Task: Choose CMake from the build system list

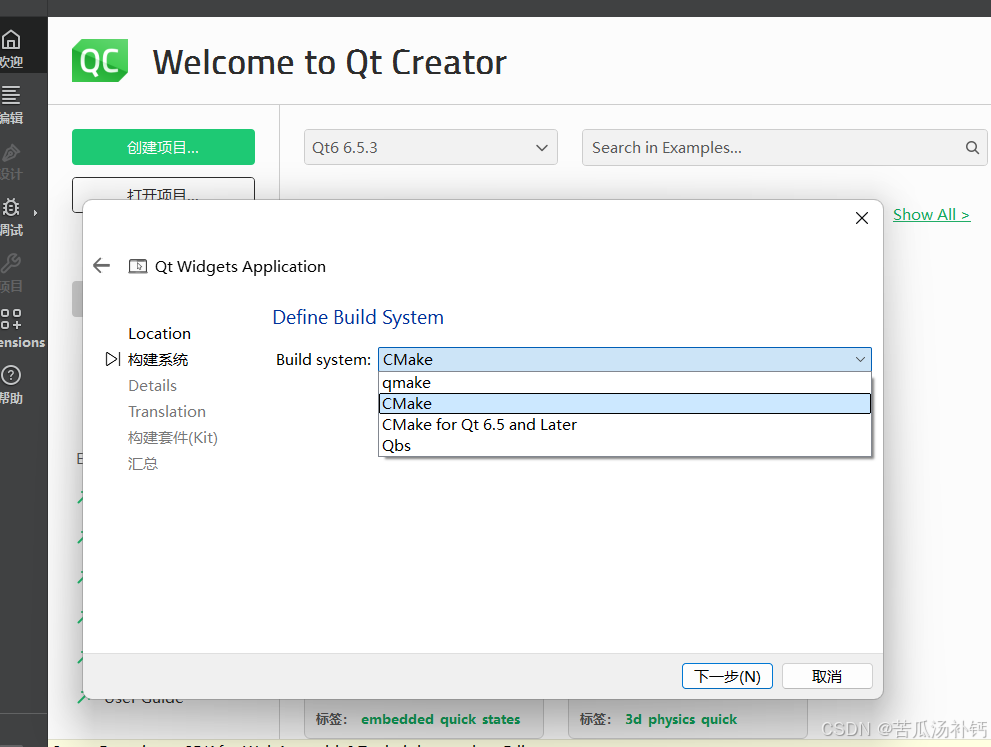Action: 624,404
